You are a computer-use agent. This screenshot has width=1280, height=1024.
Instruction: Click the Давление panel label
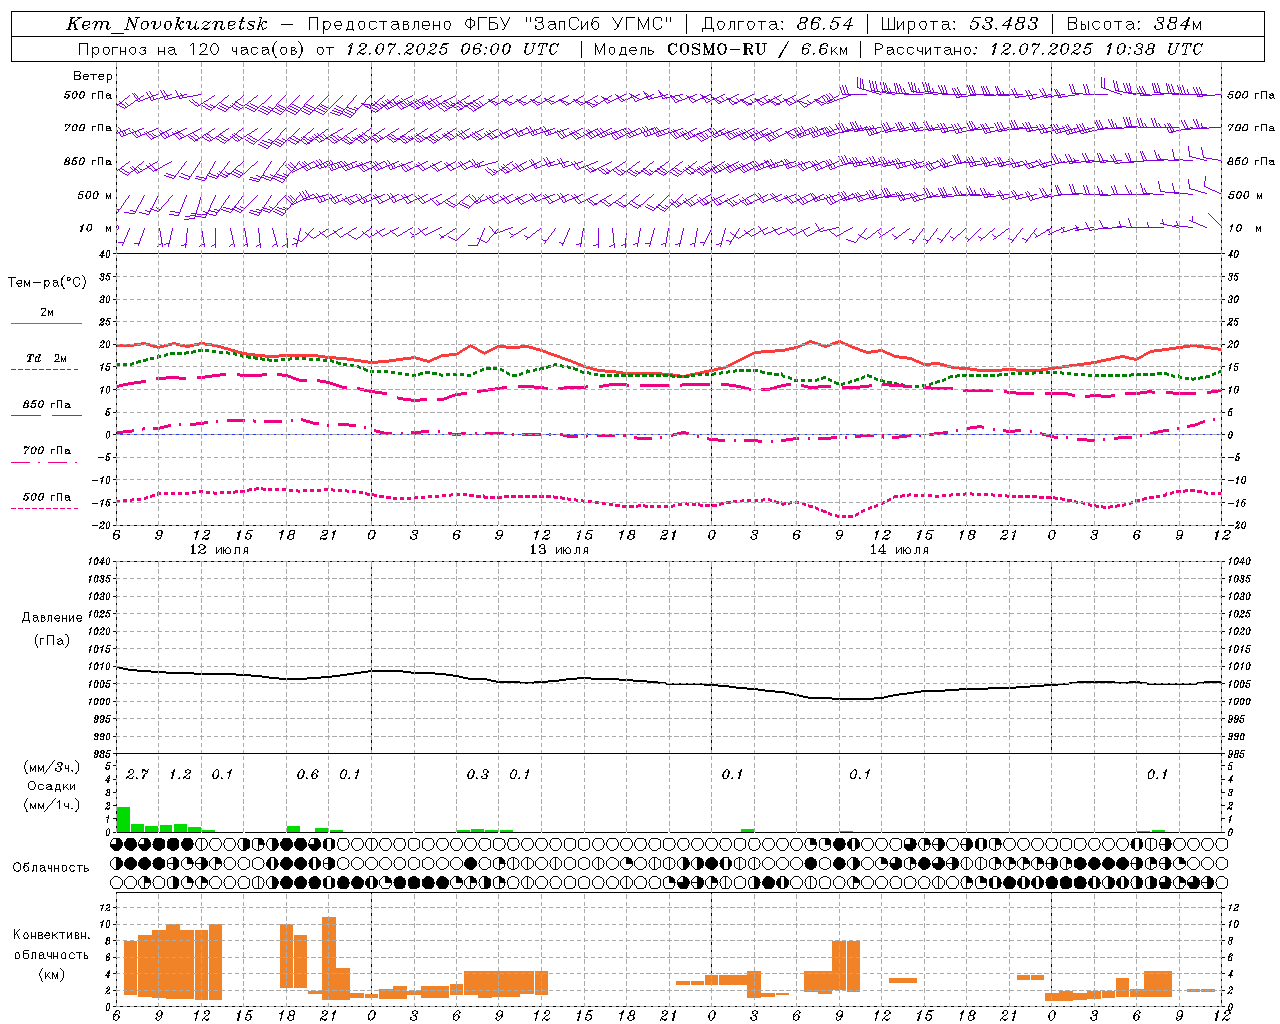52,617
